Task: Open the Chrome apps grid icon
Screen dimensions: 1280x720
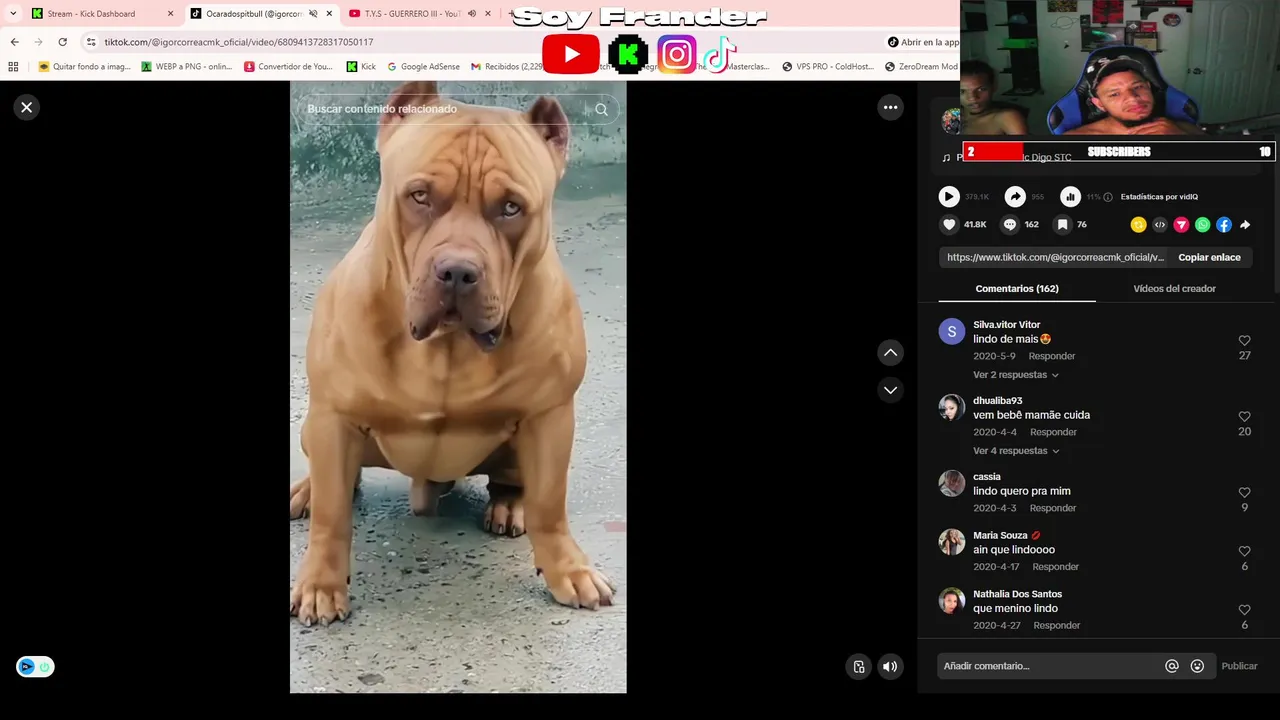Action: coord(13,67)
